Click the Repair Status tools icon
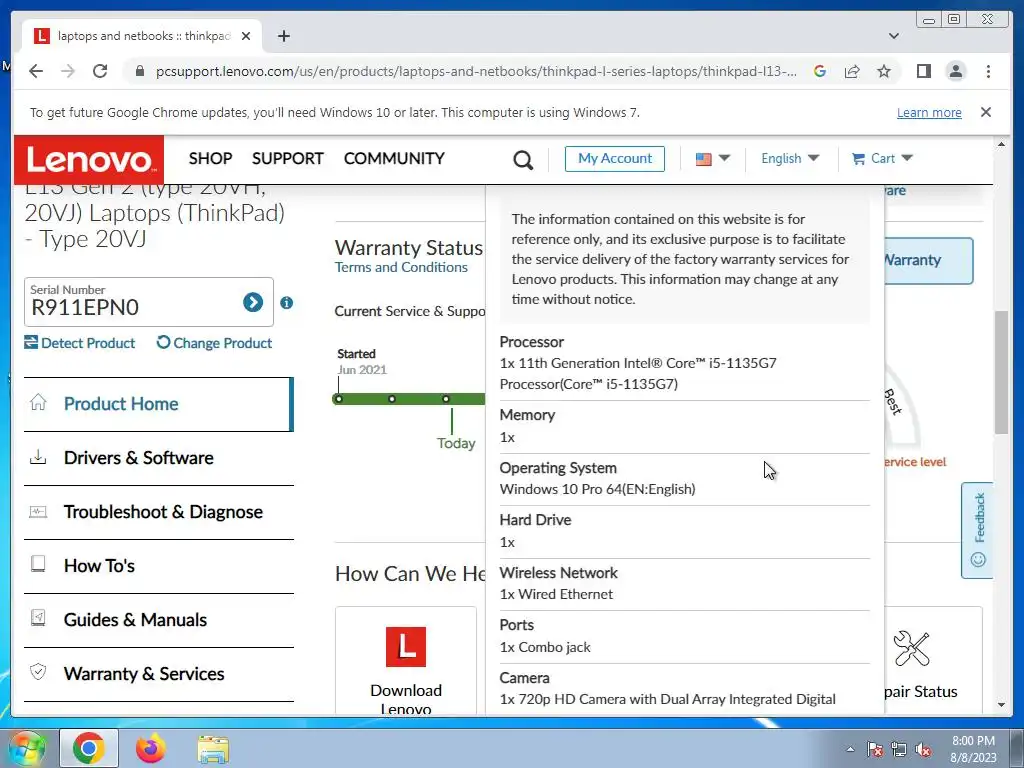The height and width of the screenshot is (768, 1024). pos(911,648)
